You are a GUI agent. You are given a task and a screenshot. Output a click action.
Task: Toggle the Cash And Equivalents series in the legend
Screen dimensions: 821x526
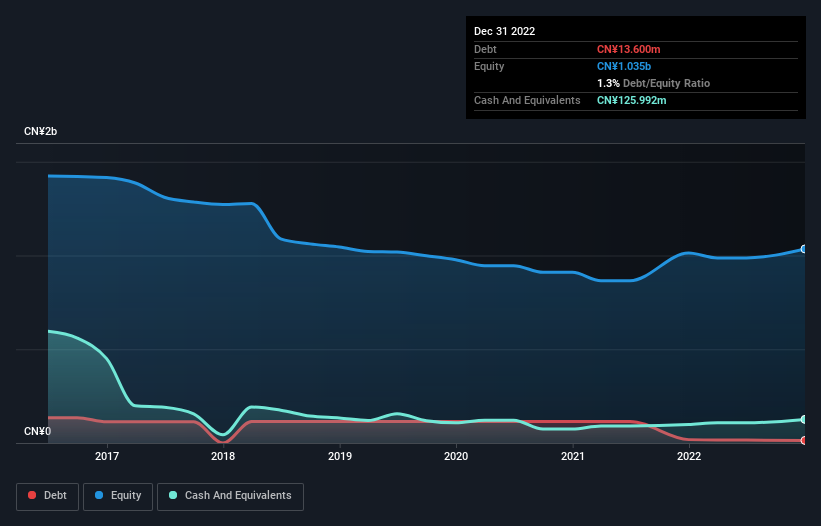230,496
